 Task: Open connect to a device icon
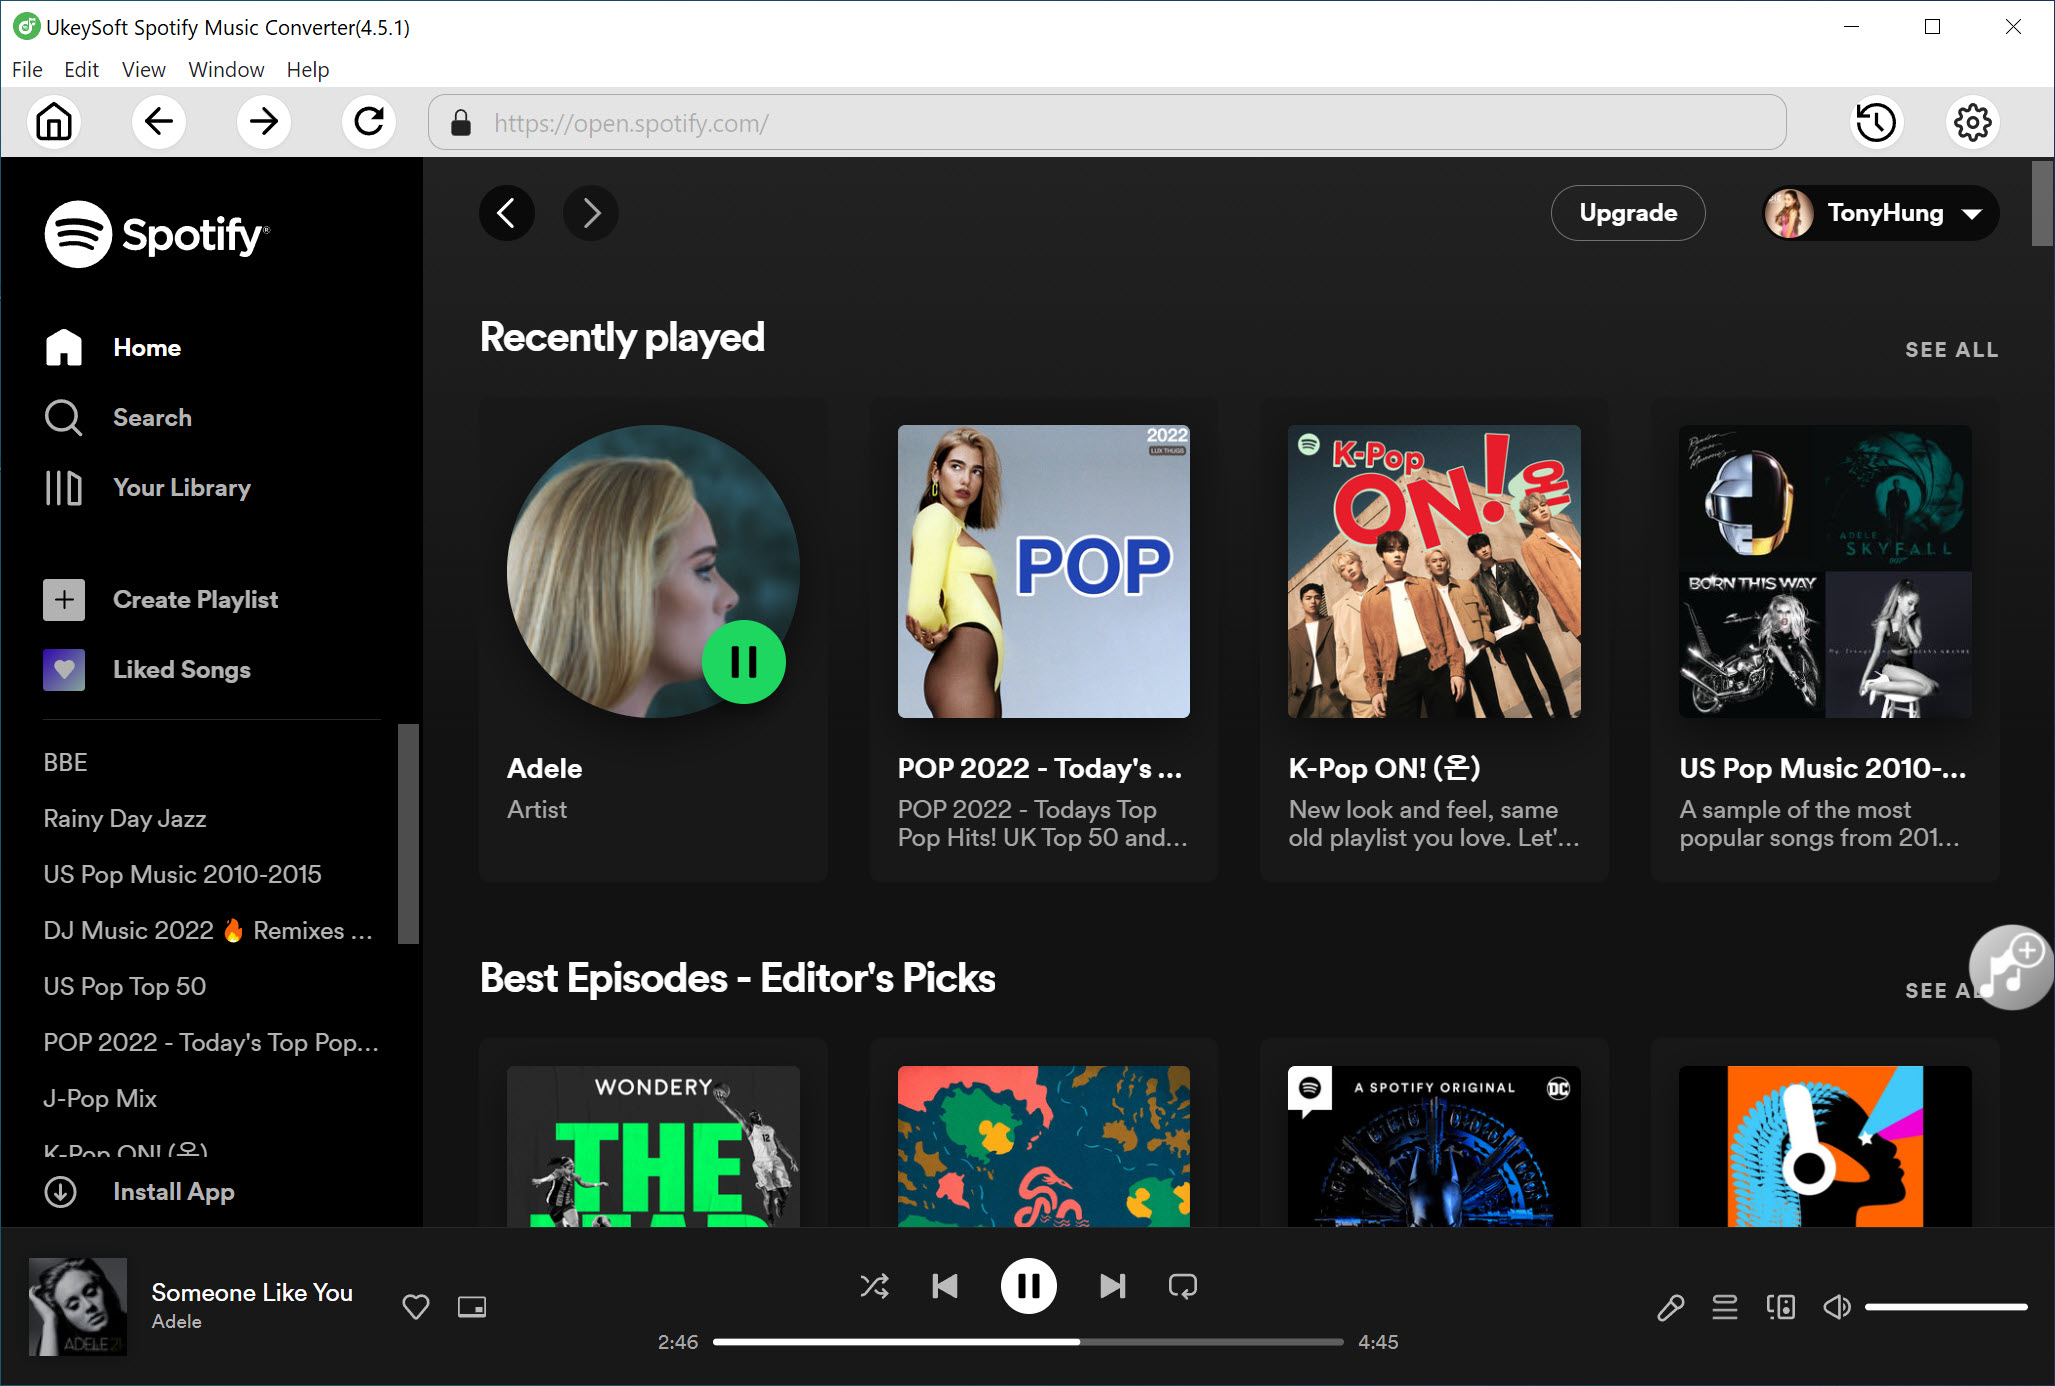pos(1781,1306)
